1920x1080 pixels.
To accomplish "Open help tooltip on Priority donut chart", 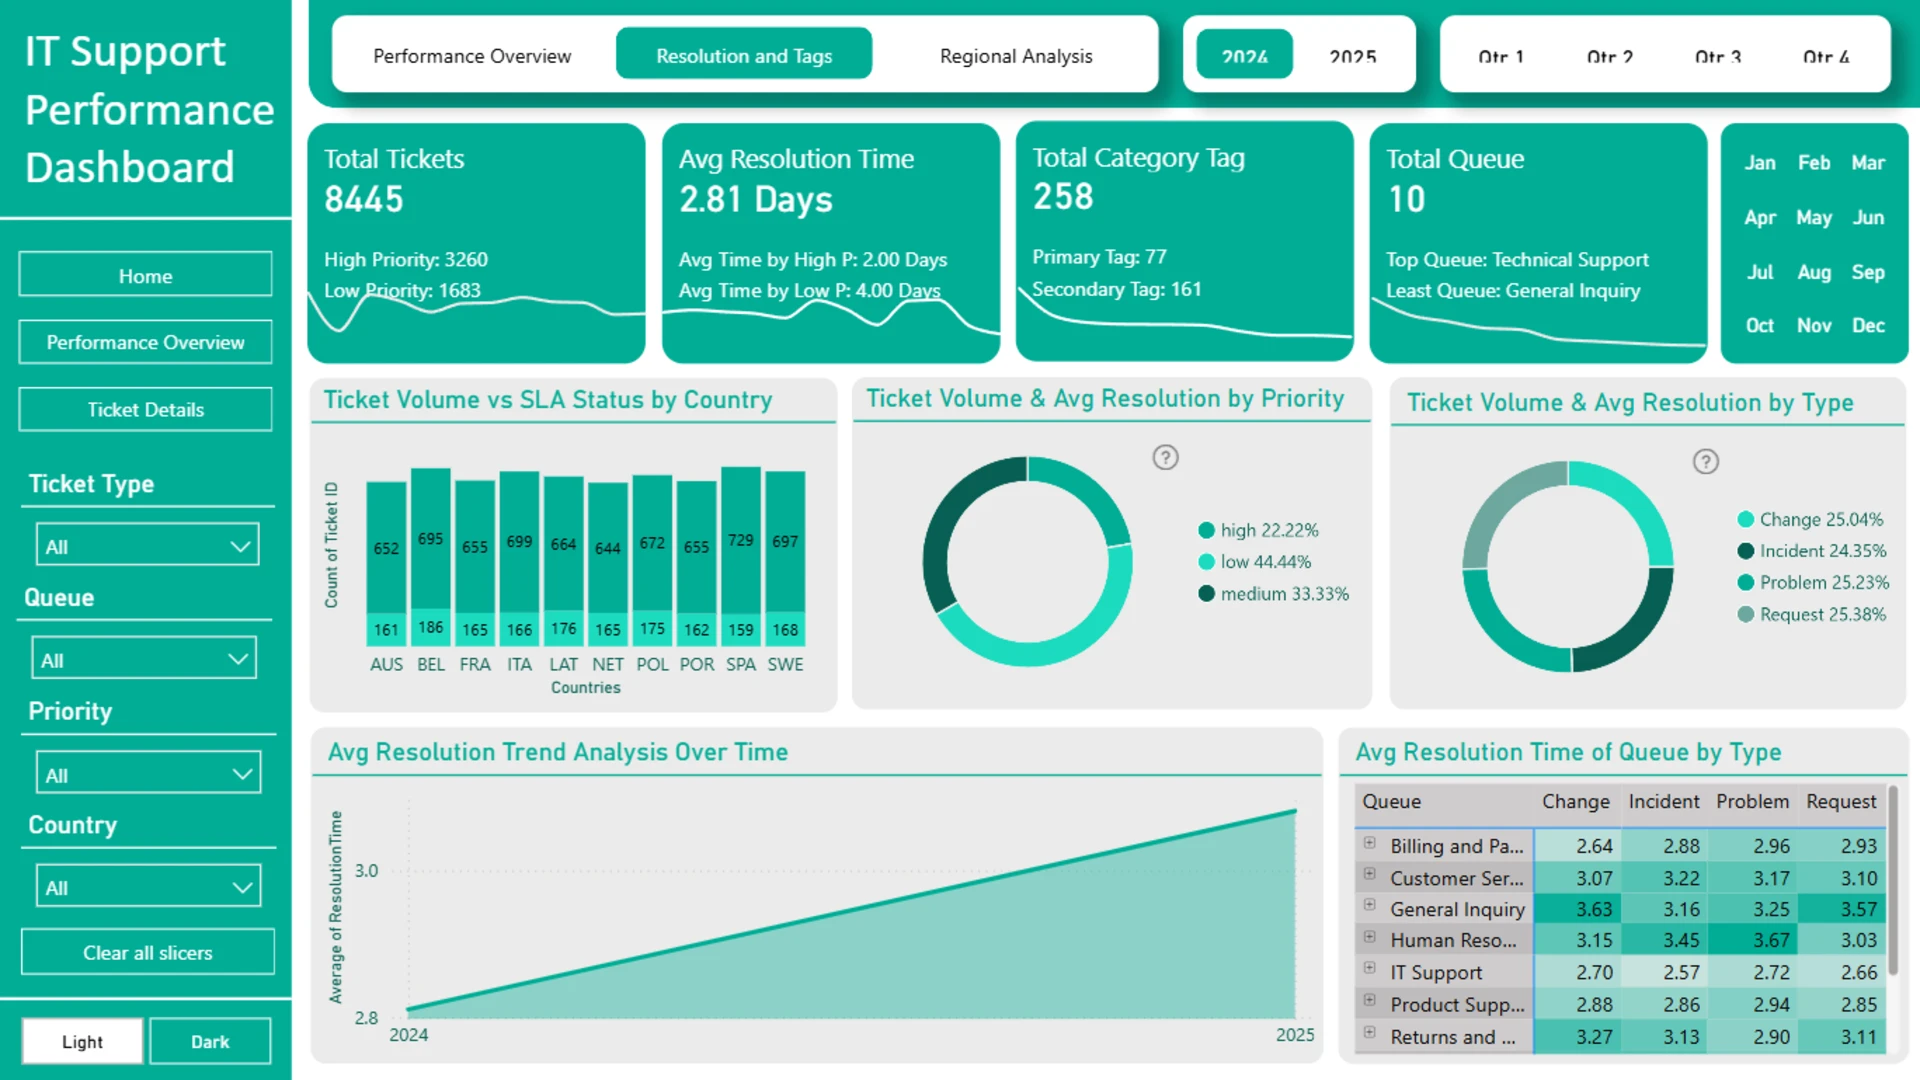I will click(x=1165, y=458).
